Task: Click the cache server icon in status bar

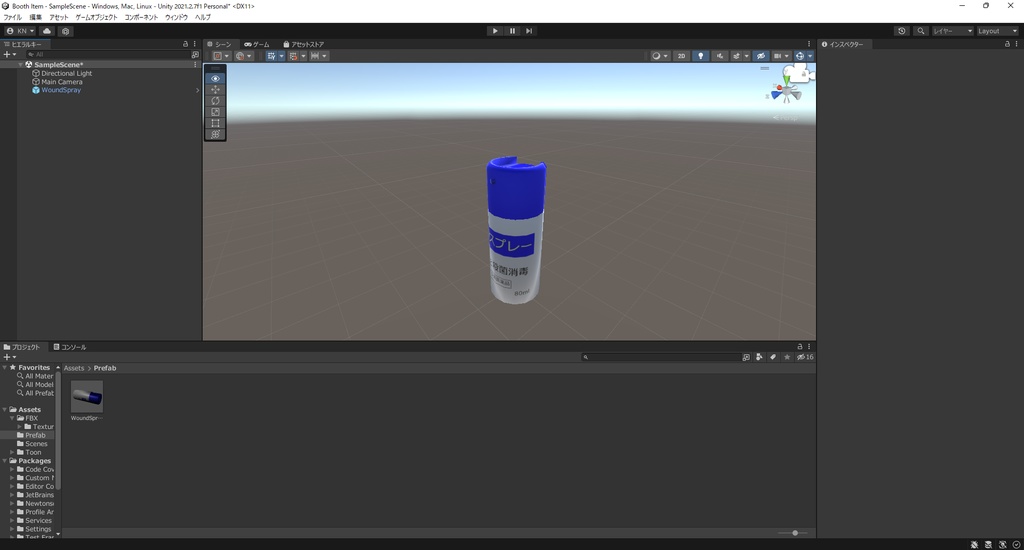Action: click(x=989, y=544)
